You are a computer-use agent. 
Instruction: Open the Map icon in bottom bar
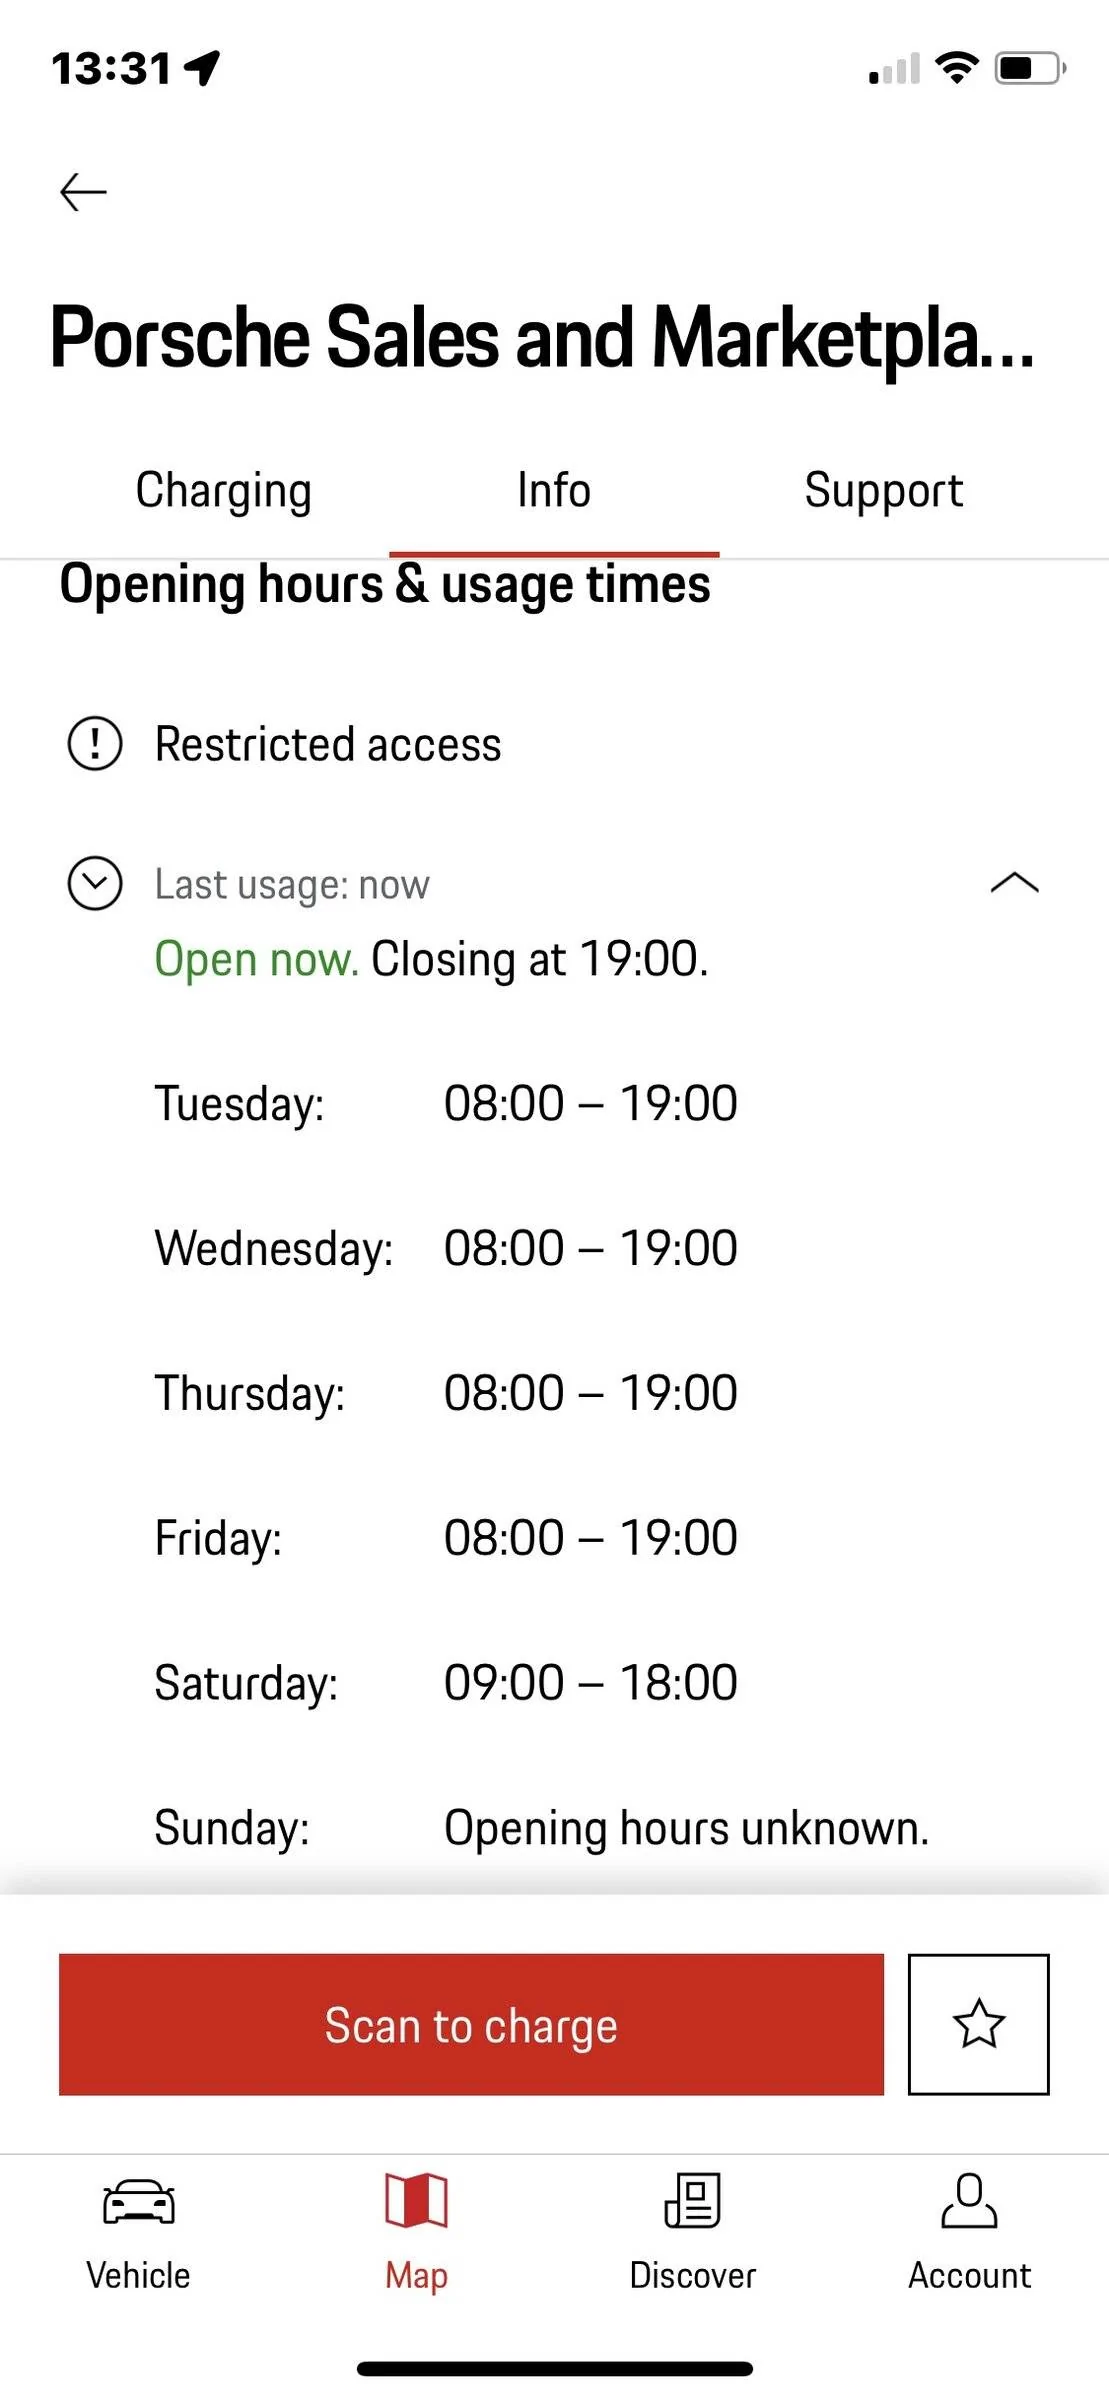click(416, 2201)
